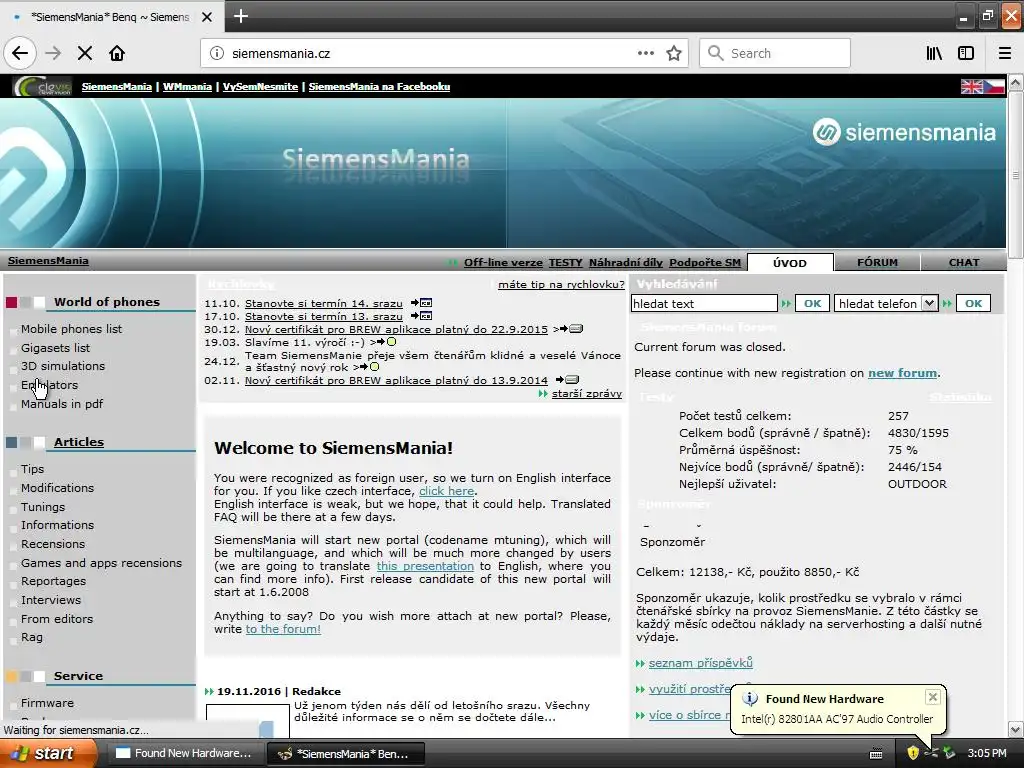This screenshot has height=768, width=1024.
Task: Click the page scrollbar down arrow
Action: click(x=1016, y=729)
